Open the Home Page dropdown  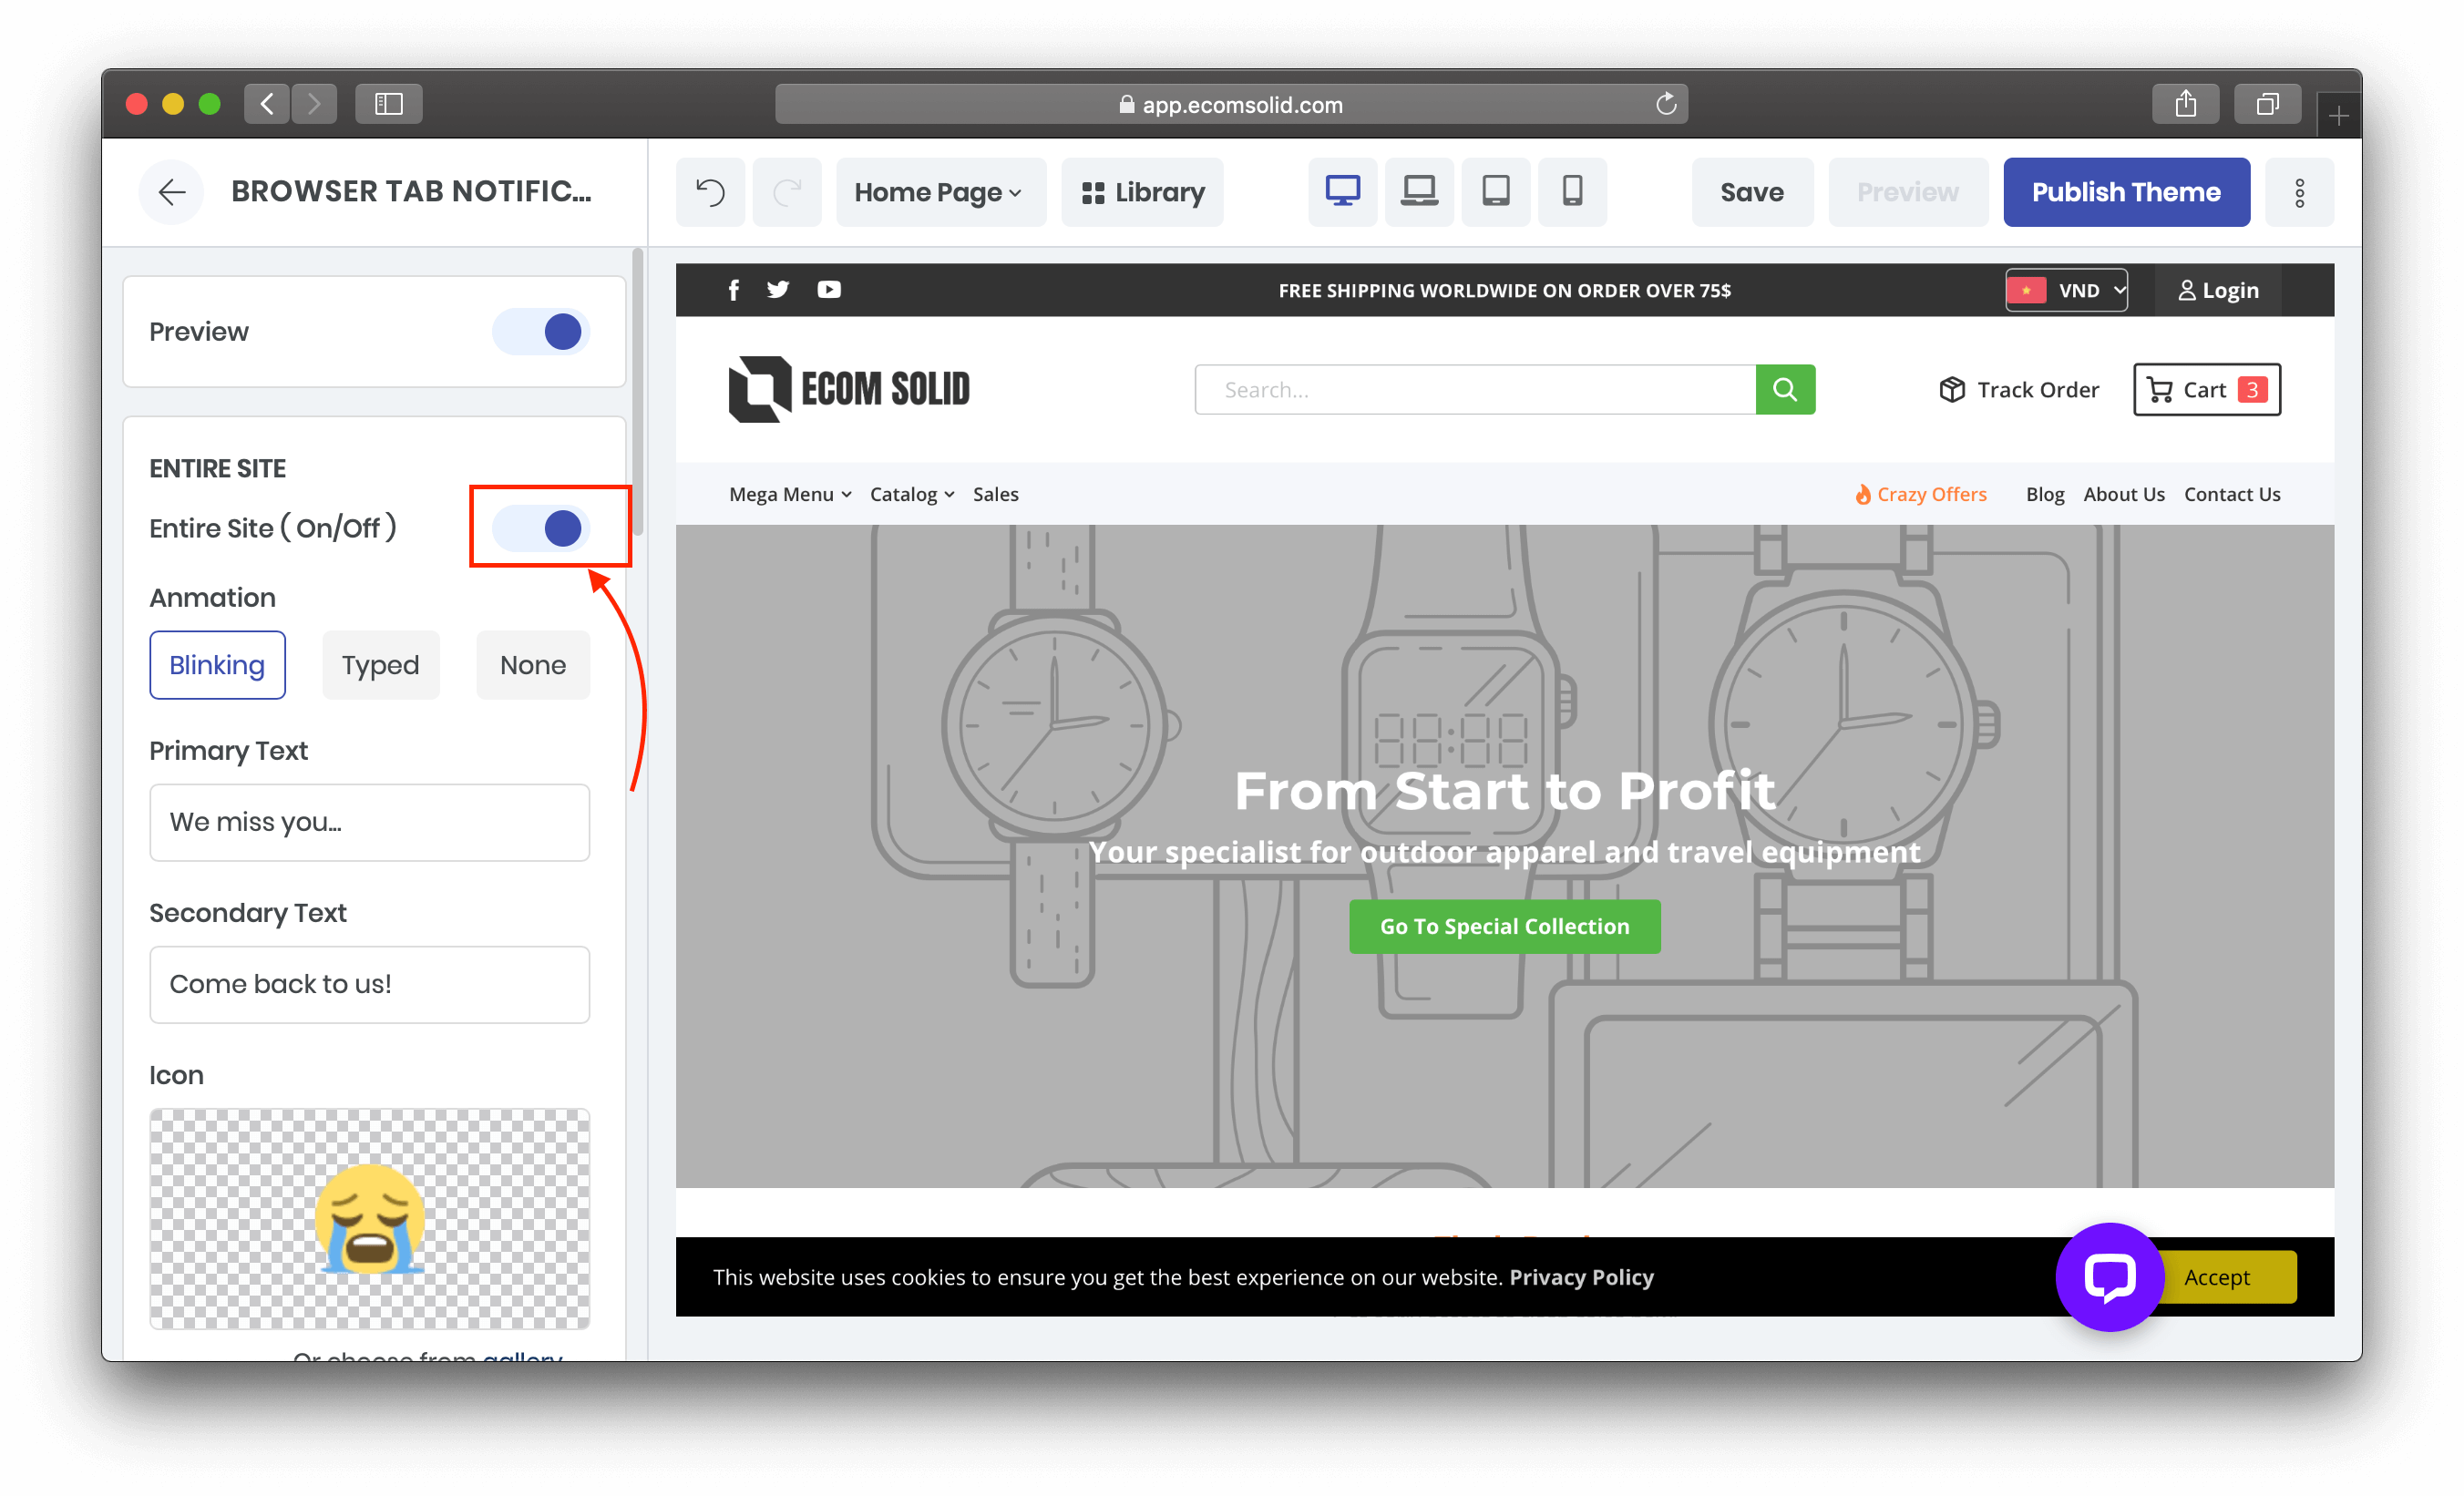(940, 191)
